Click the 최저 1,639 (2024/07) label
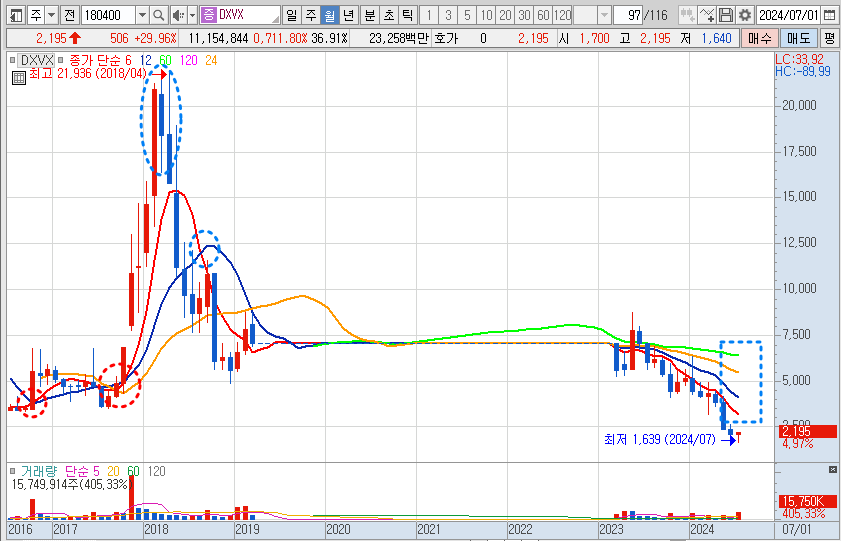 click(660, 440)
